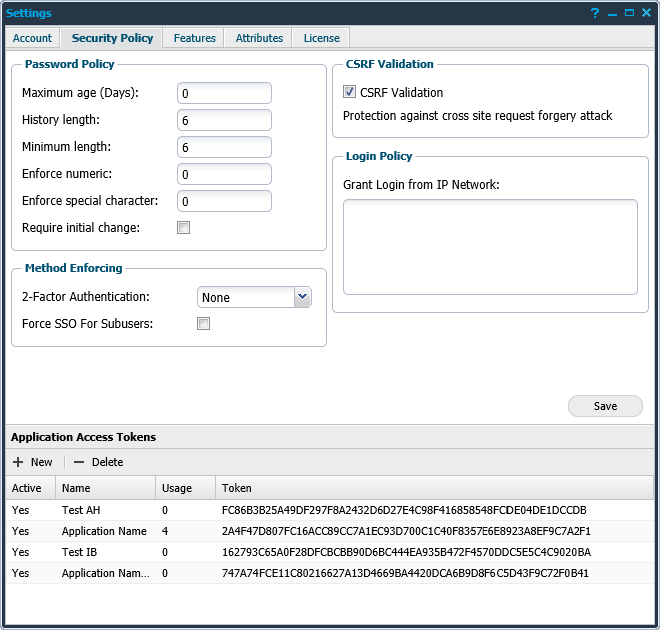The image size is (660, 630).
Task: Click the minus icon for Delete token
Action: click(79, 462)
